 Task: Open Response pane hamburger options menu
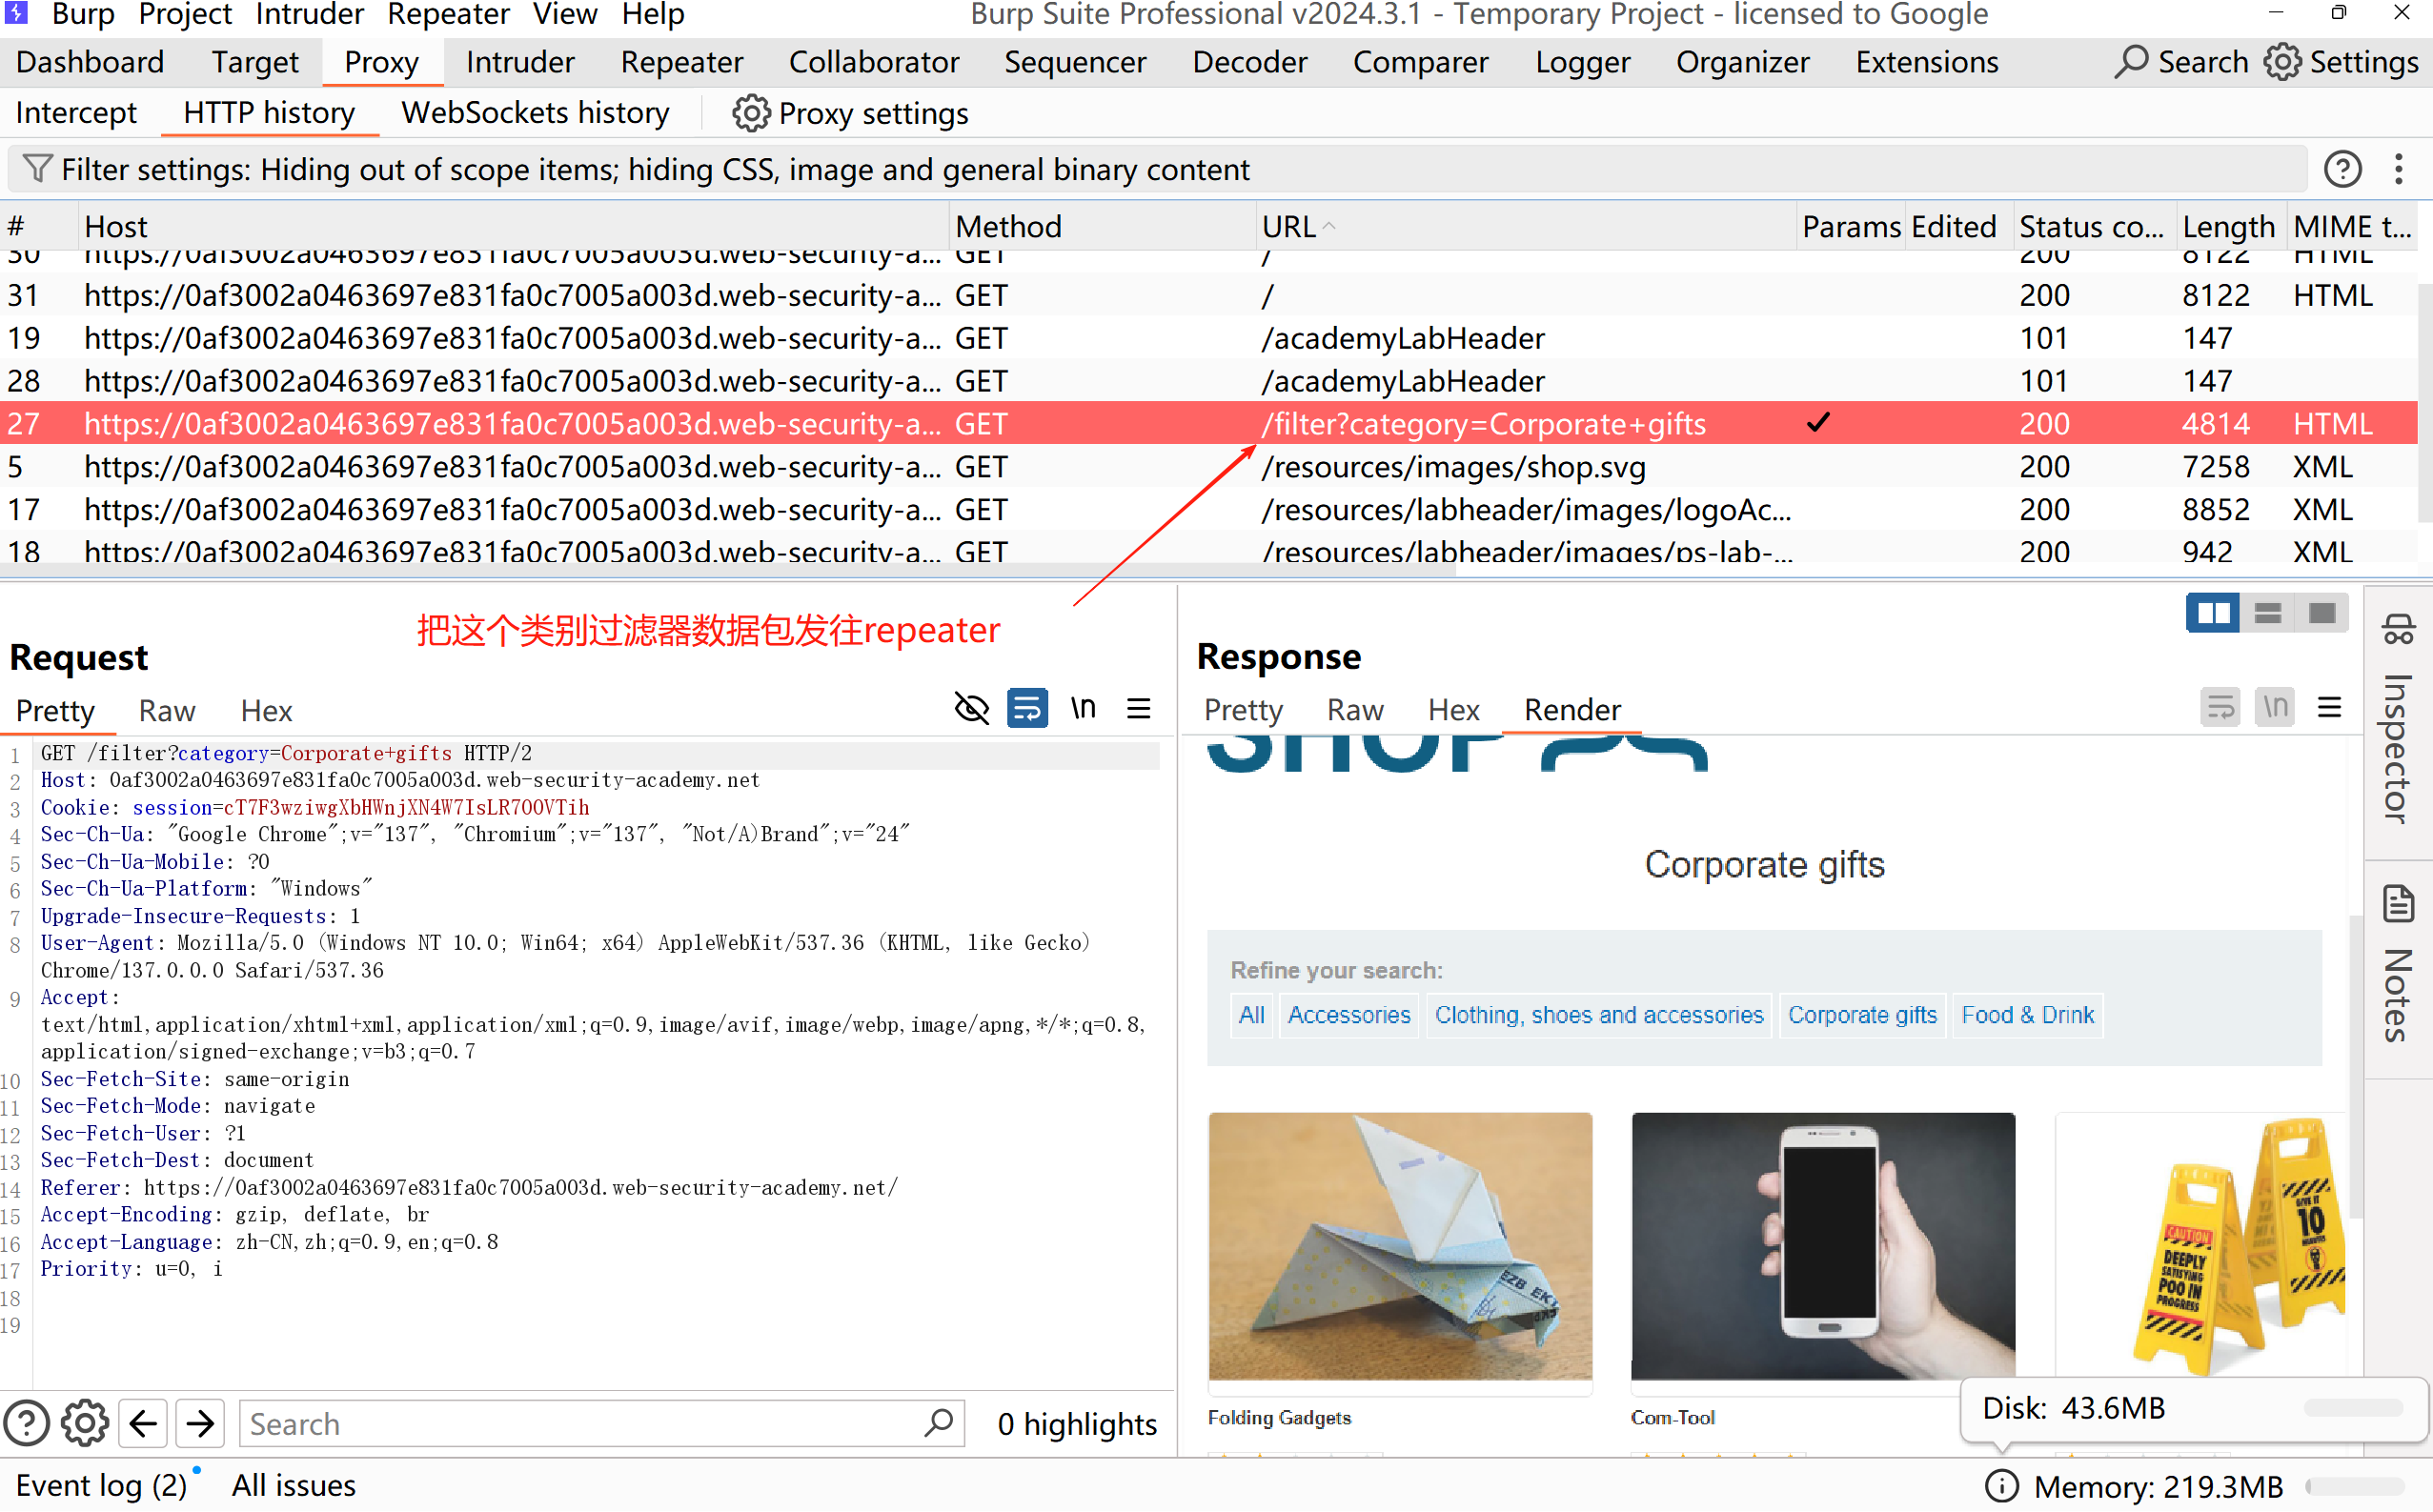click(2330, 709)
